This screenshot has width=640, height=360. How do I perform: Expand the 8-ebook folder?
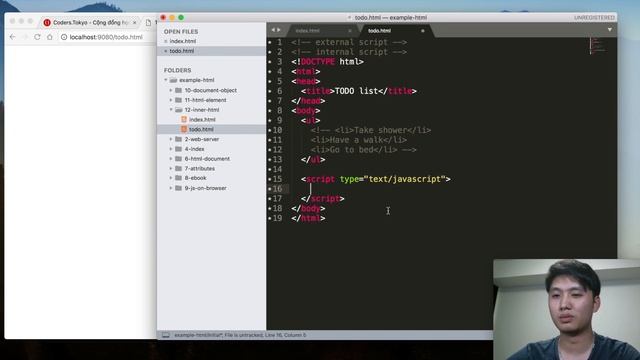[171, 178]
